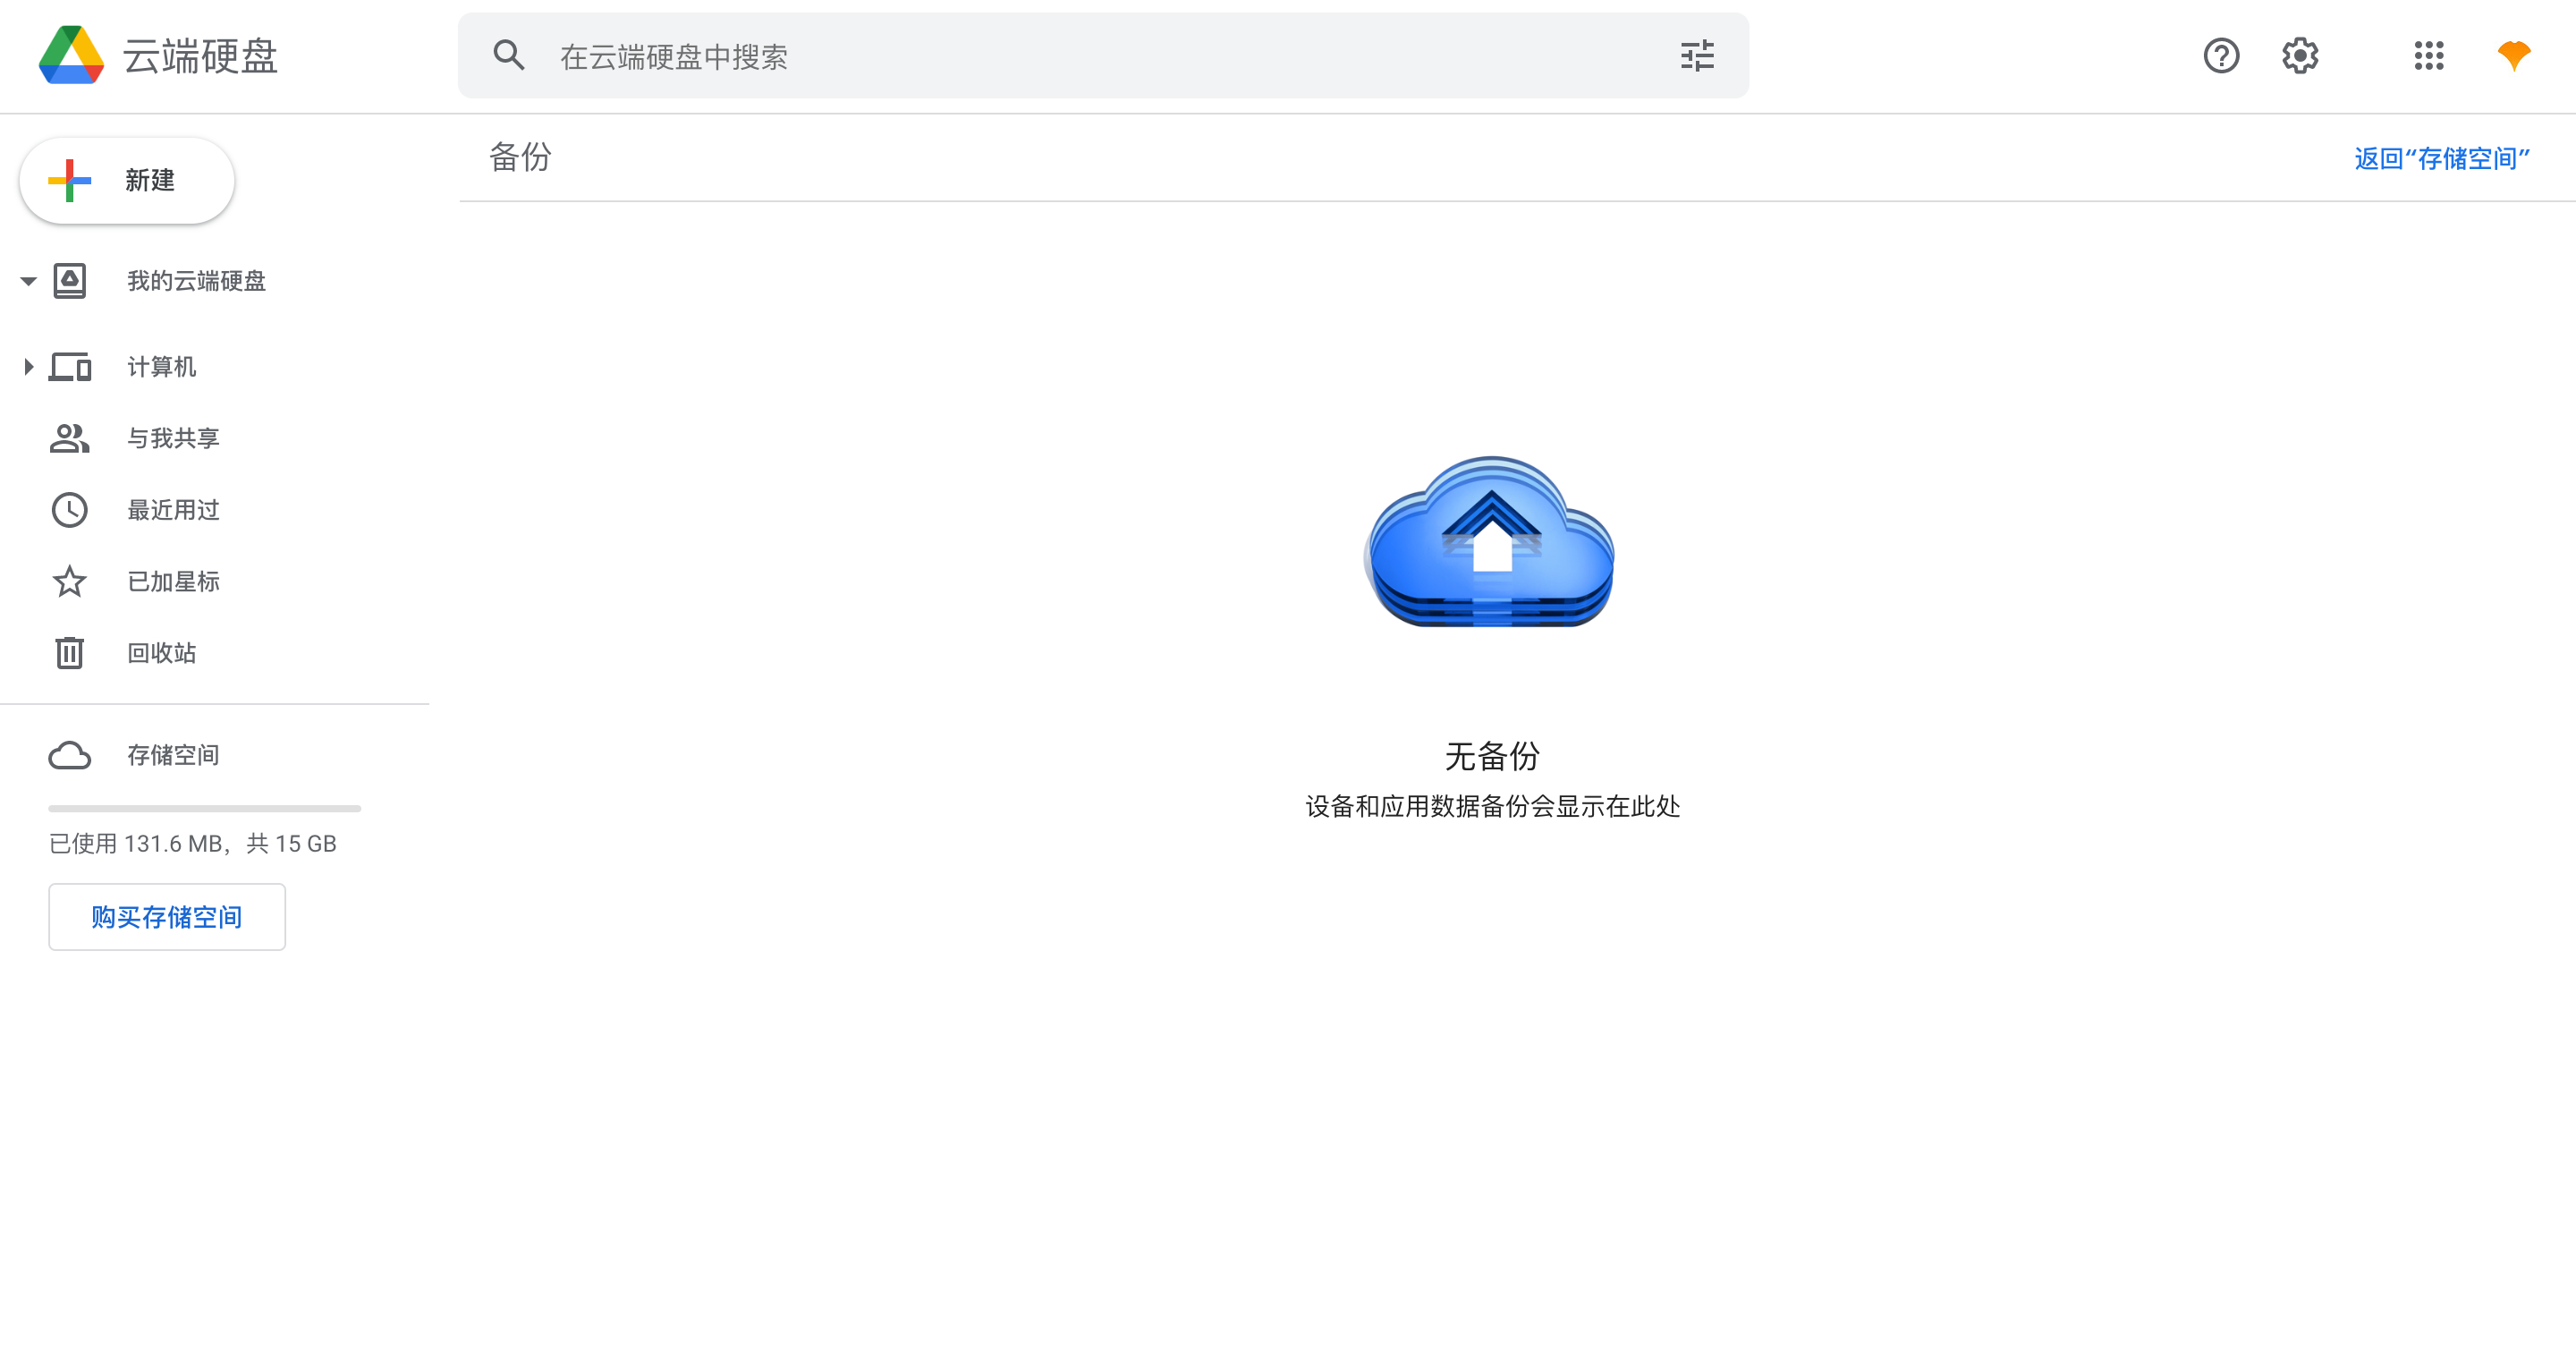Click the 与我共享 people icon
The width and height of the screenshot is (2576, 1367).
pos(70,438)
